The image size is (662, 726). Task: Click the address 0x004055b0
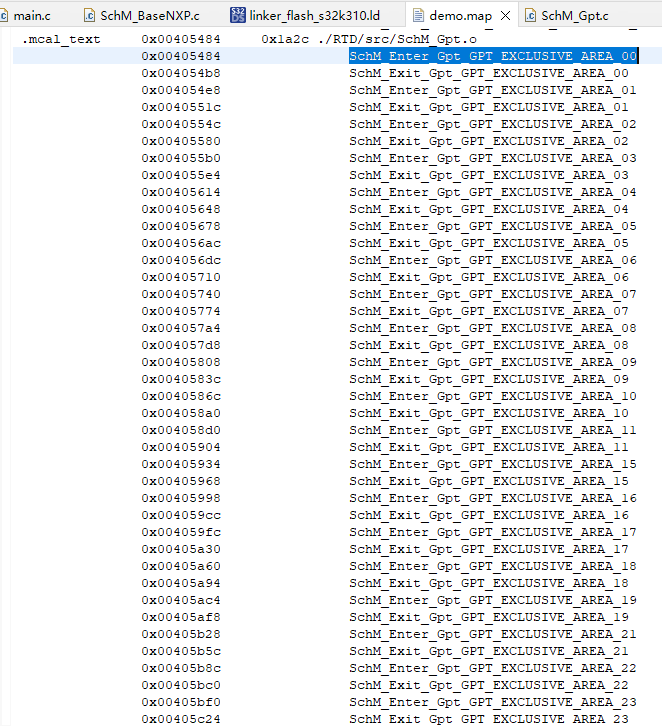(181, 158)
